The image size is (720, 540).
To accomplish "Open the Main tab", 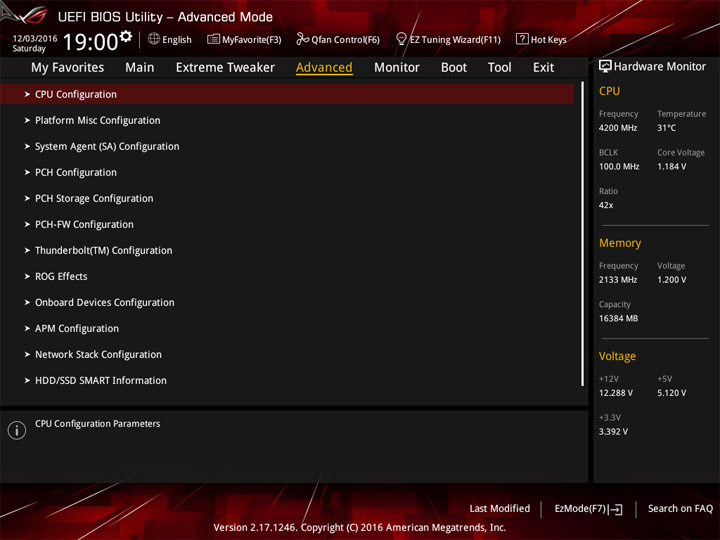I will (x=140, y=68).
